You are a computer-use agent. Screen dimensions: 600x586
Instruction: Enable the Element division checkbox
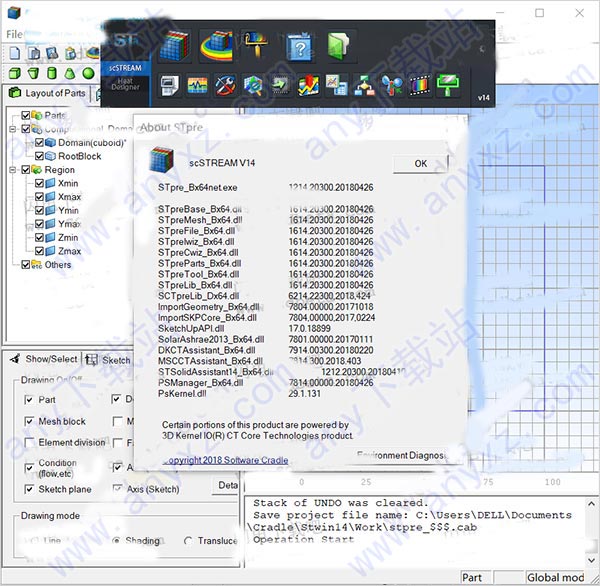[x=29, y=442]
